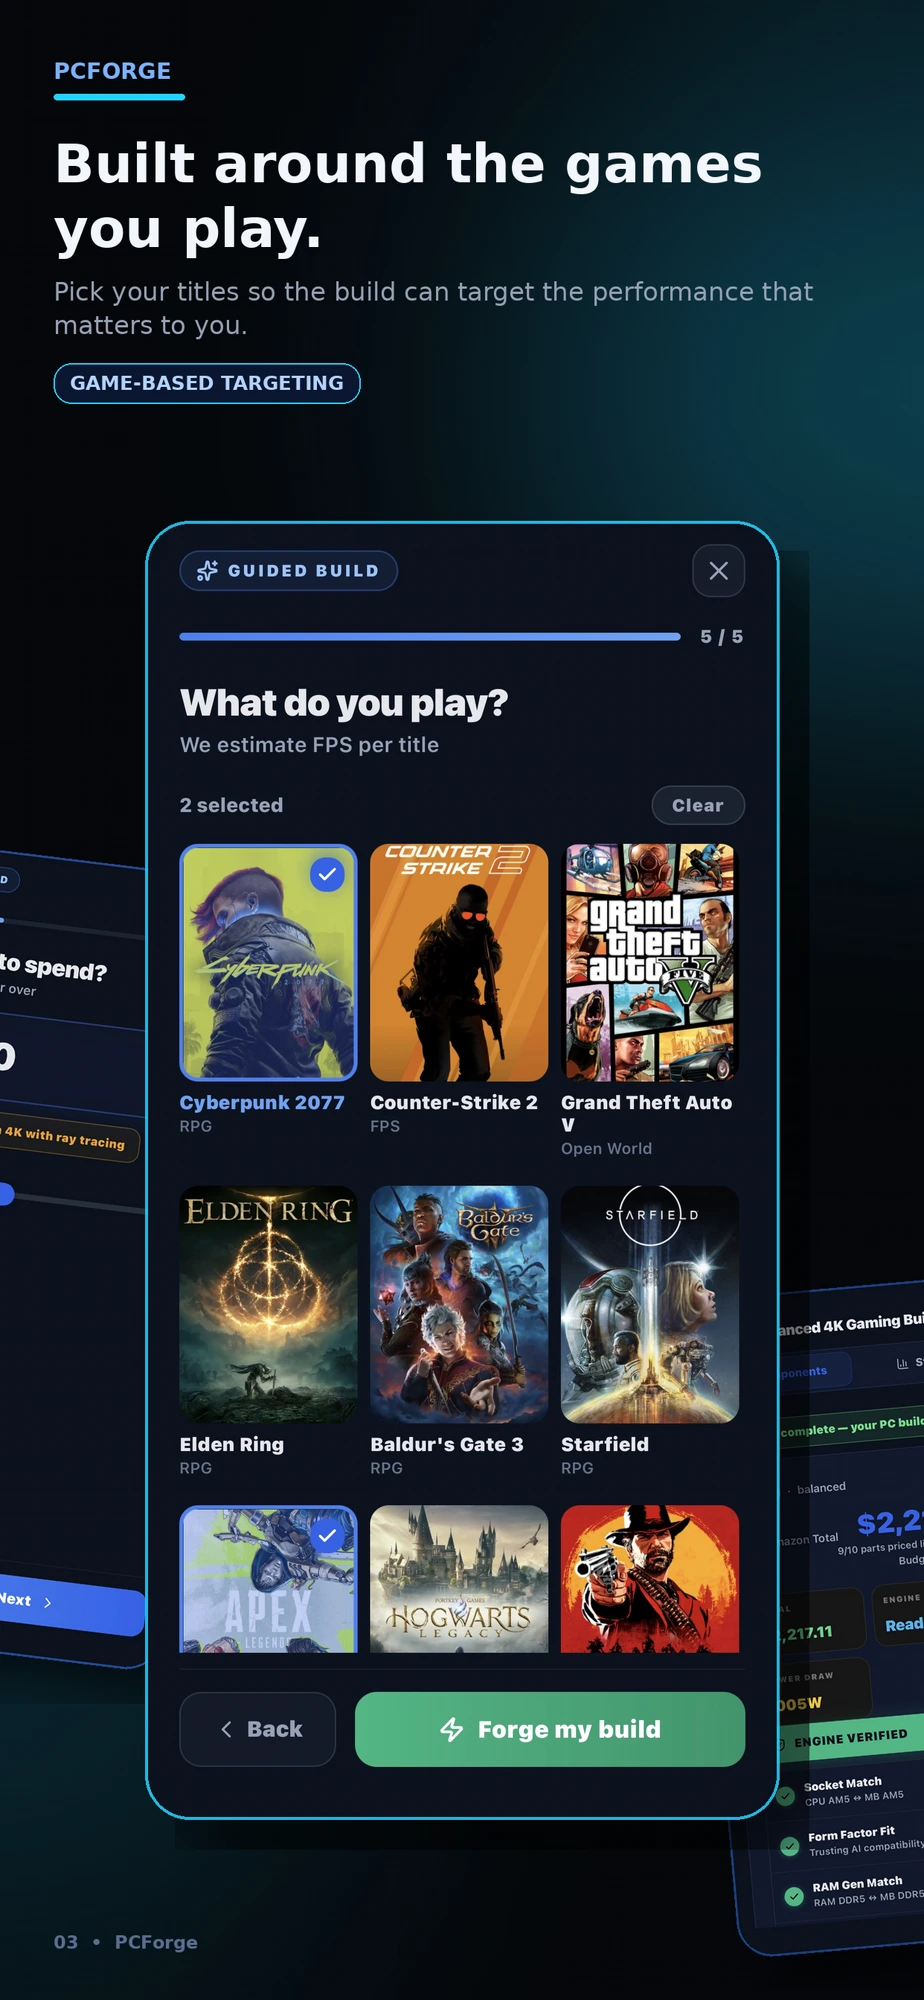Click the FPS genre label
Viewport: 924px width, 2000px height.
(385, 1126)
